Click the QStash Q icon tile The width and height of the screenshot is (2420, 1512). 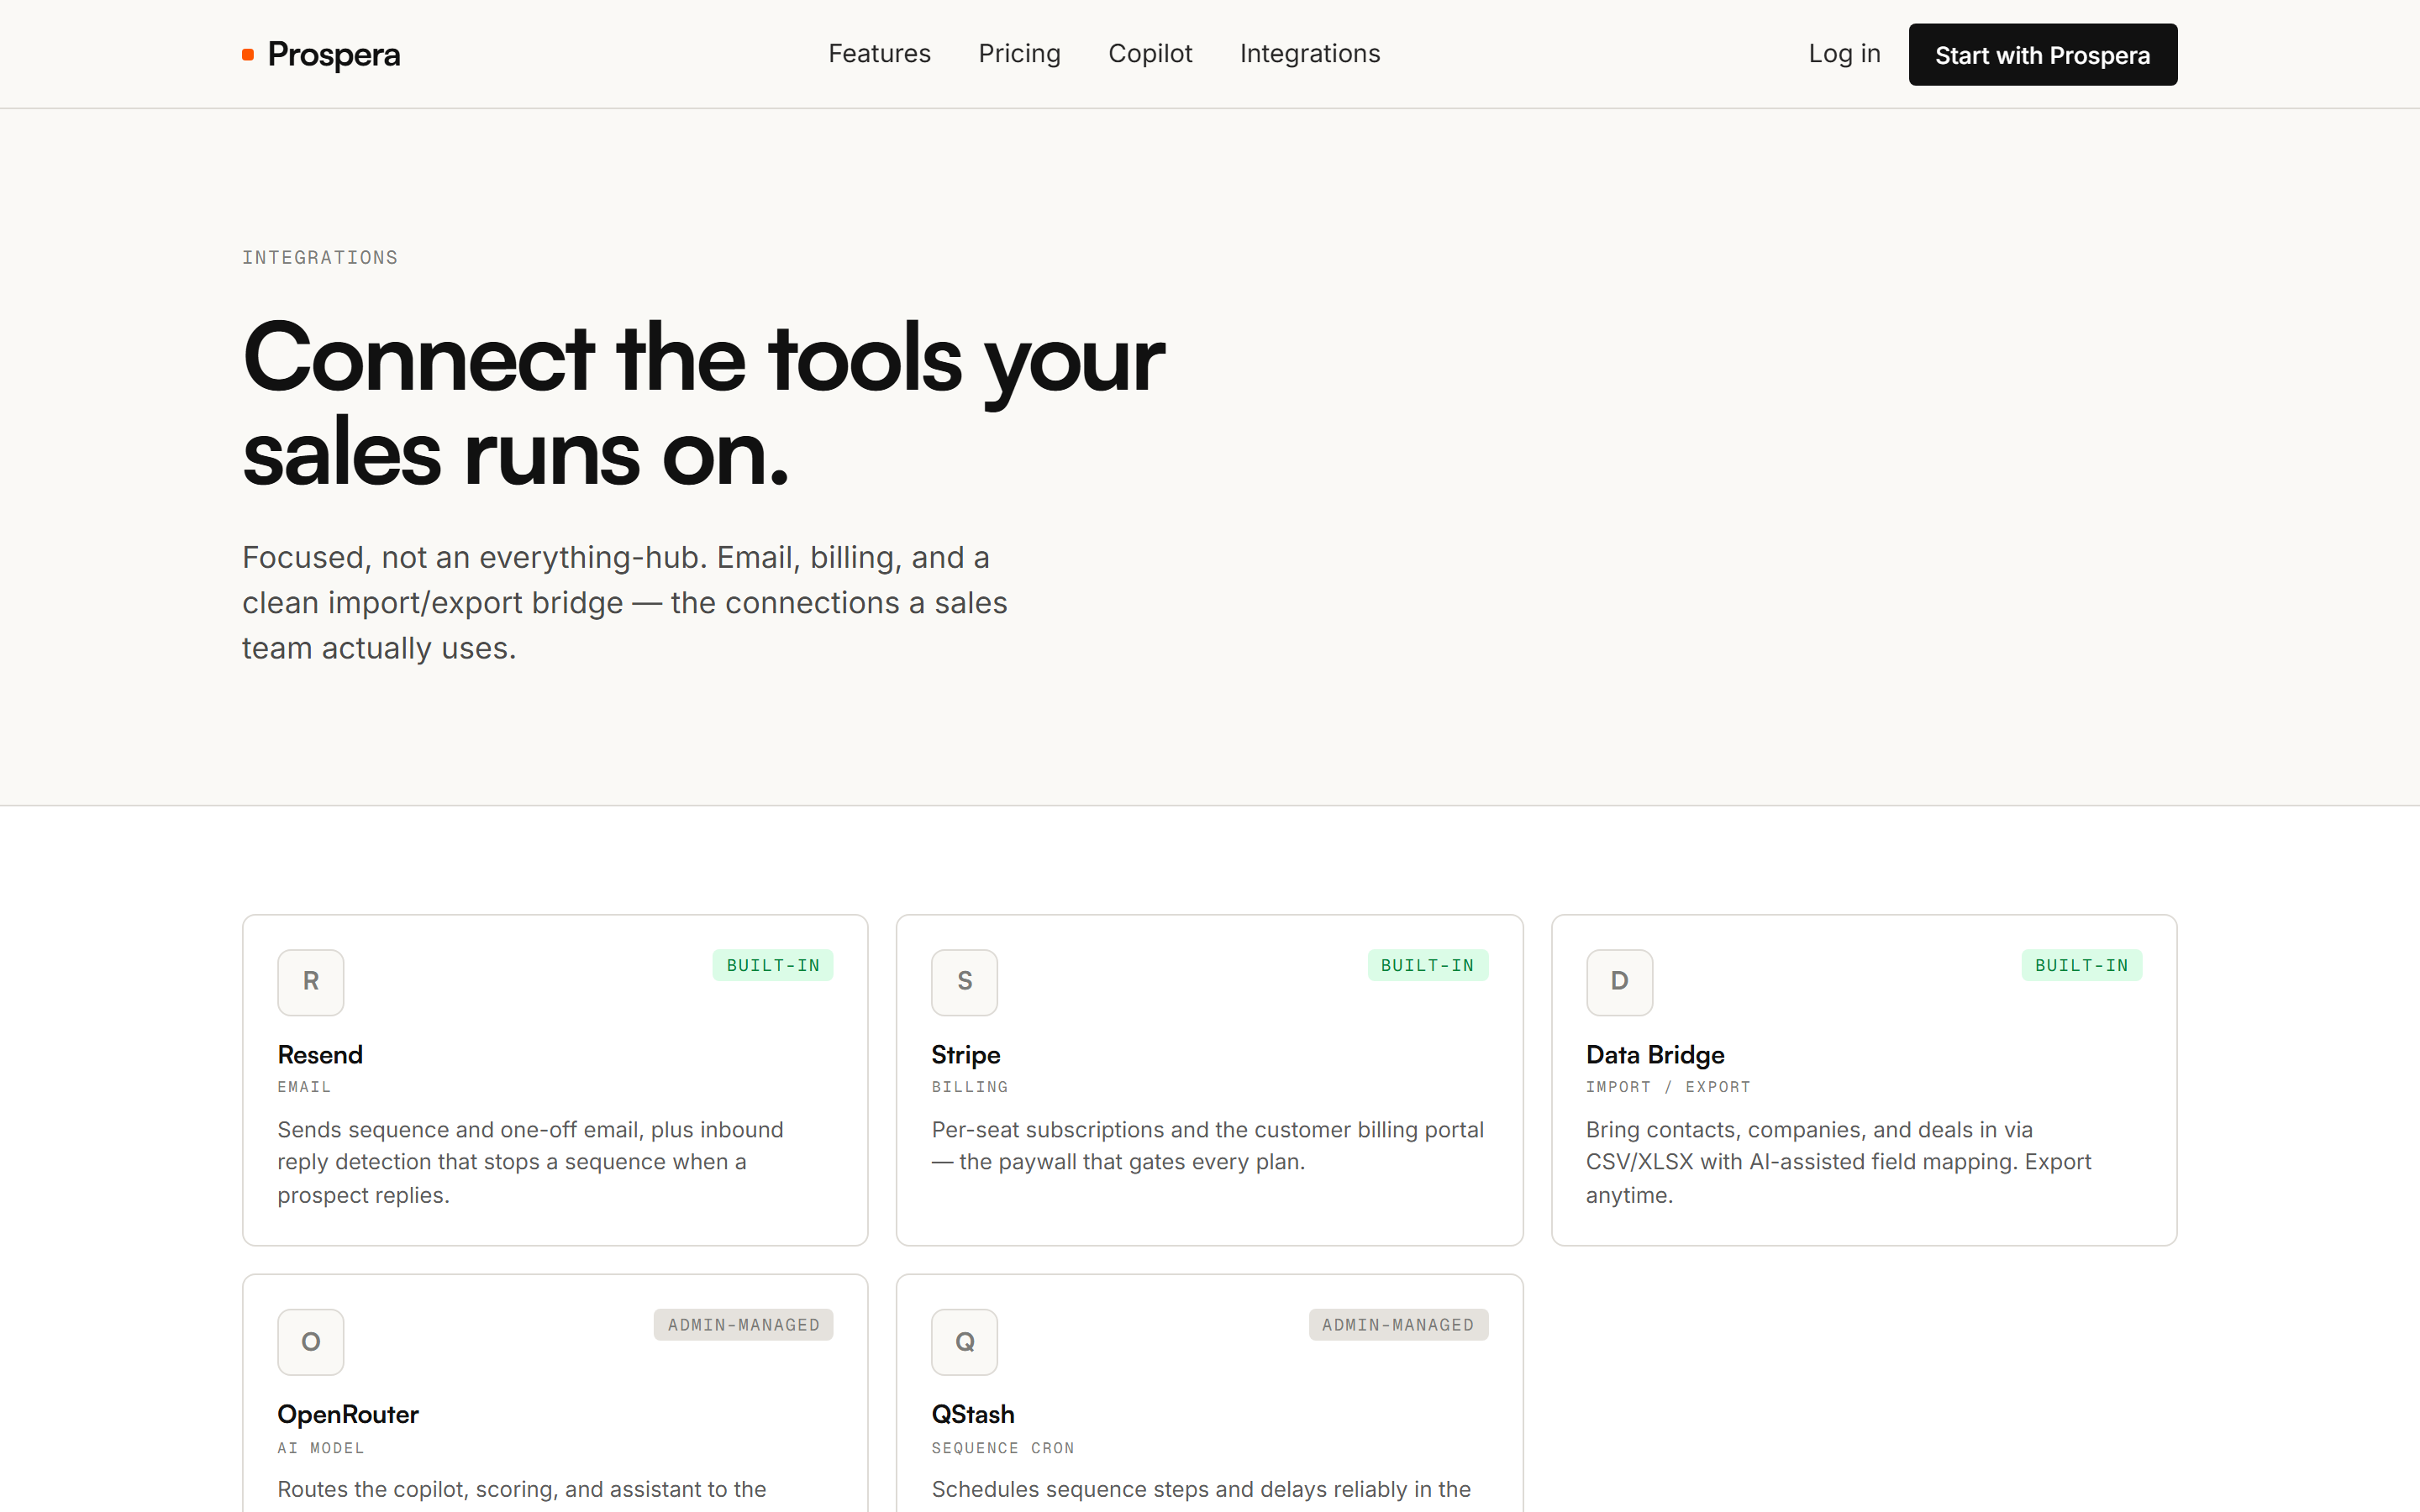(x=965, y=1342)
